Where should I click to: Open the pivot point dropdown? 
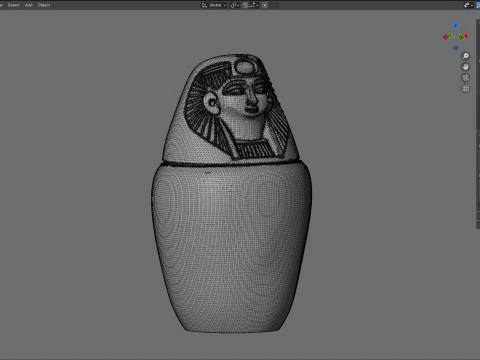tap(235, 5)
